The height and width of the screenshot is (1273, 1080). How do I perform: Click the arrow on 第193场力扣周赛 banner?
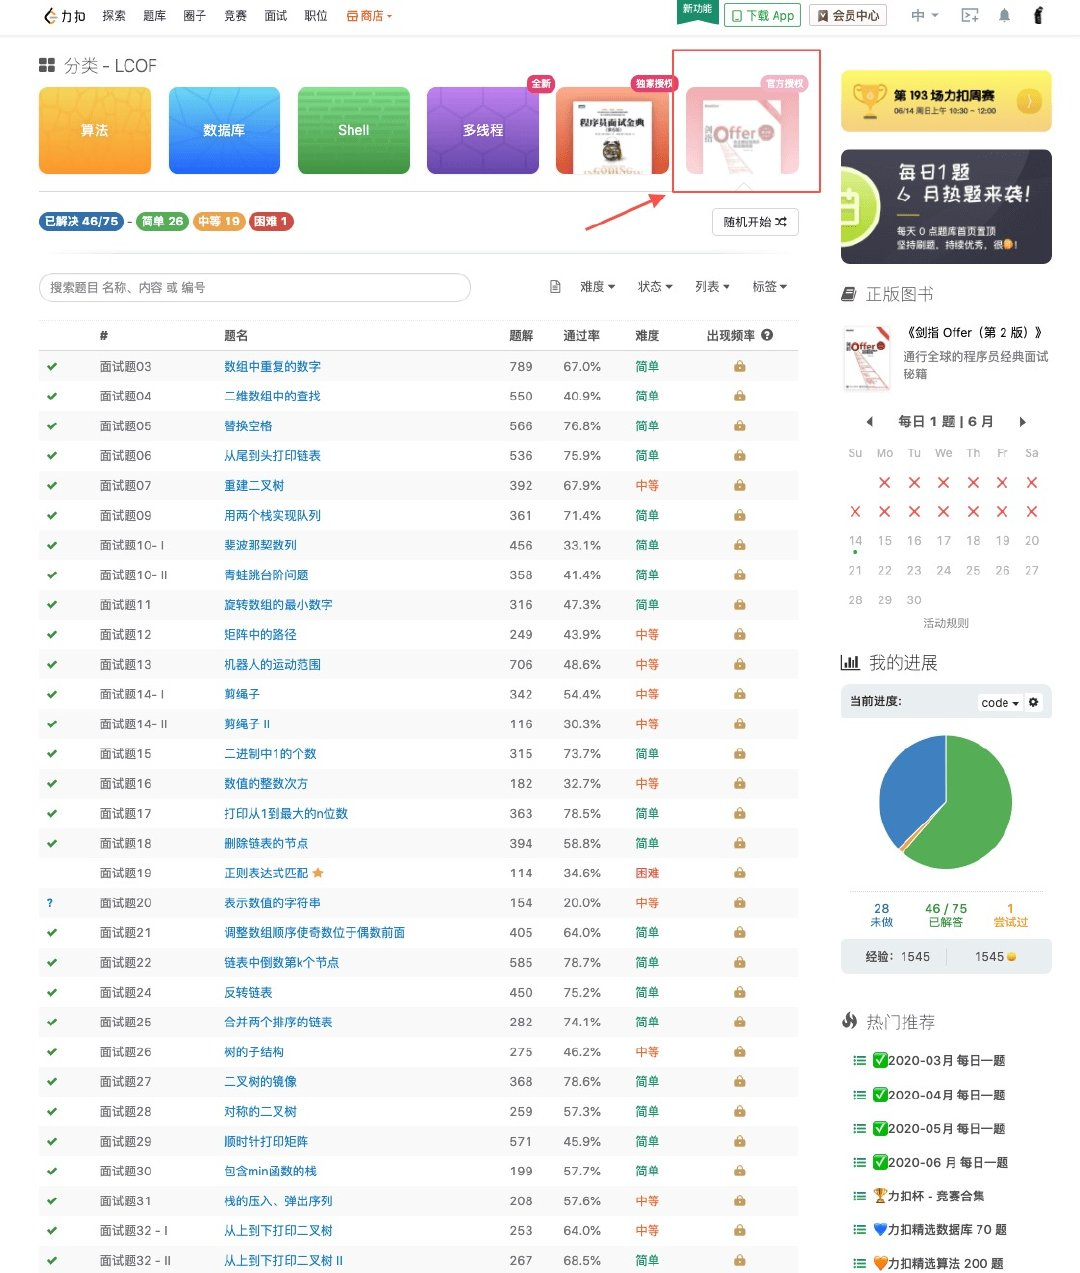(1029, 101)
